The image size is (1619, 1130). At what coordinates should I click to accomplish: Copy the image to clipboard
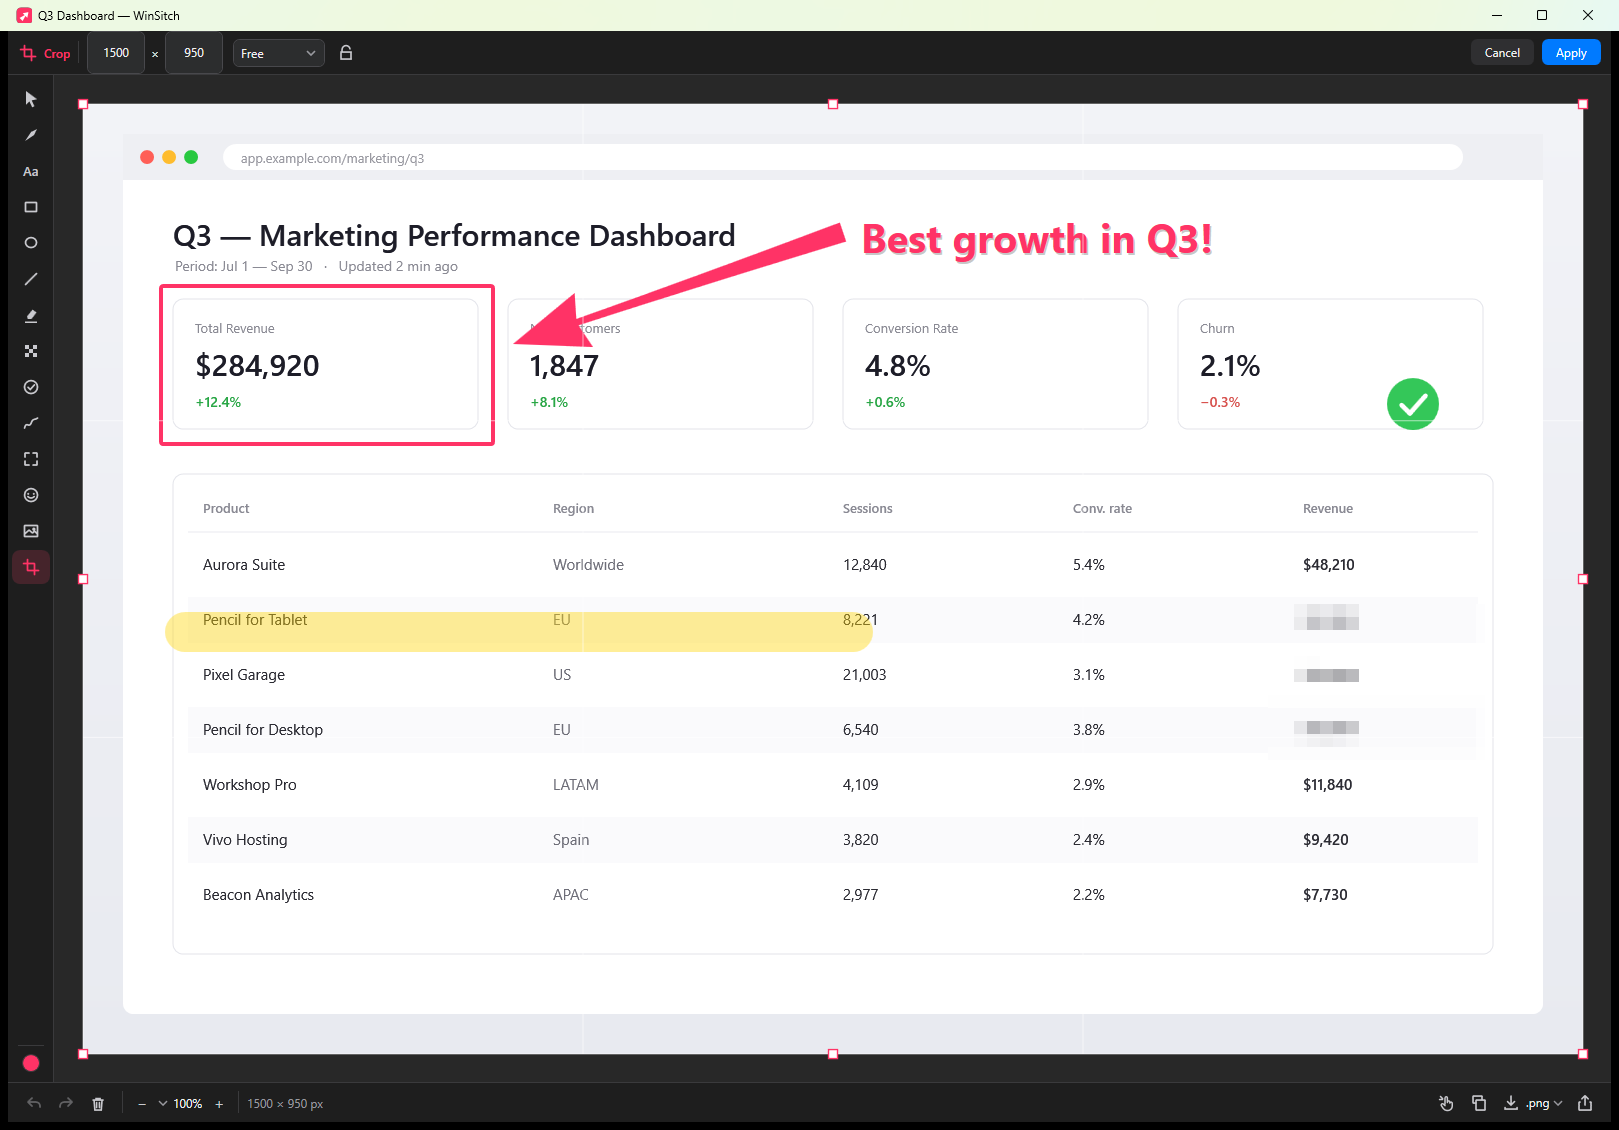tap(1479, 1103)
